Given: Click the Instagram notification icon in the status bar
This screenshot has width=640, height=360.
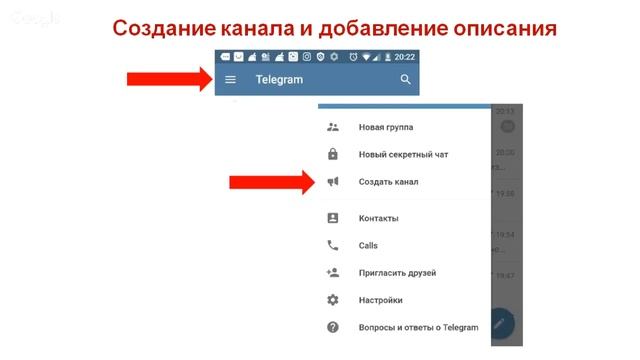Looking at the screenshot, I should pos(307,57).
